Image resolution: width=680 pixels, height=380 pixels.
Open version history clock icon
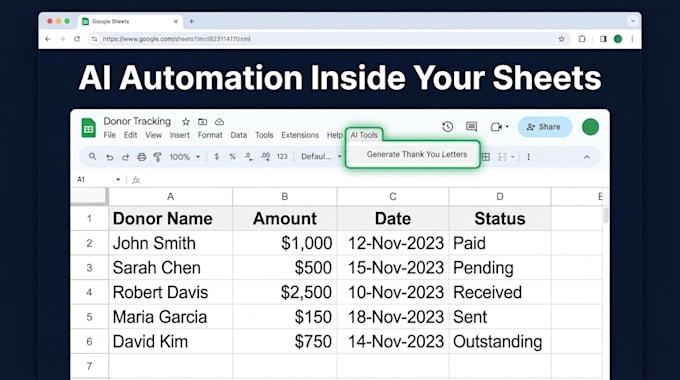448,127
